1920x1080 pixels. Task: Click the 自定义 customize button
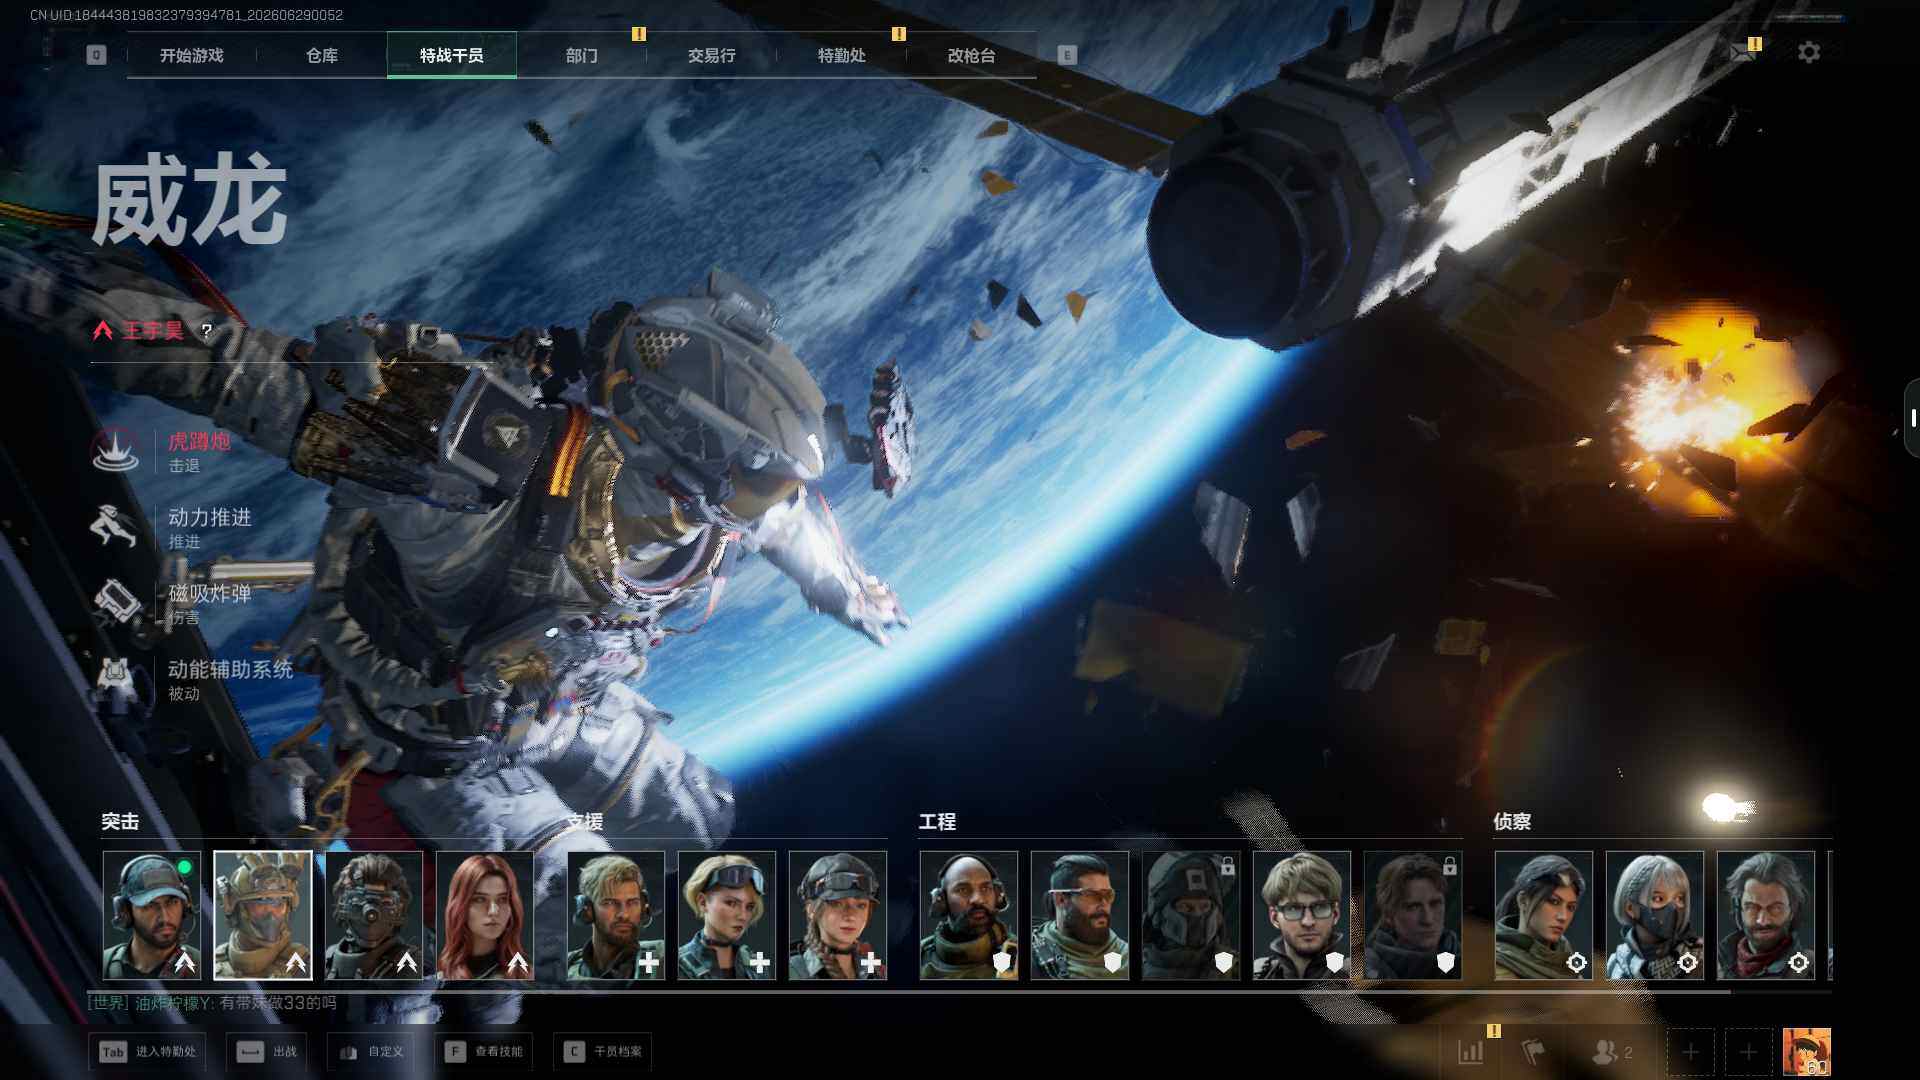[372, 1052]
